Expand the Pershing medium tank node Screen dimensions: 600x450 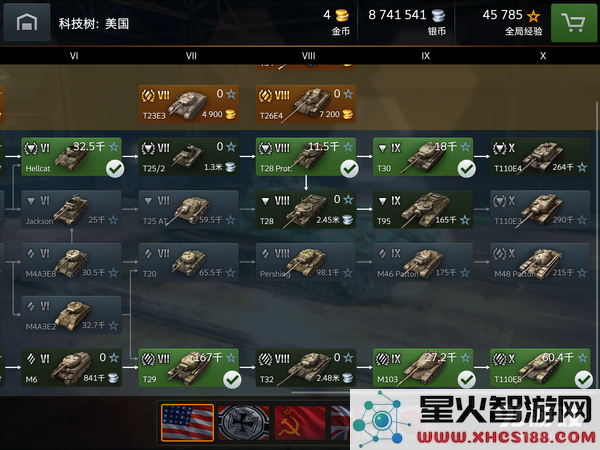306,262
